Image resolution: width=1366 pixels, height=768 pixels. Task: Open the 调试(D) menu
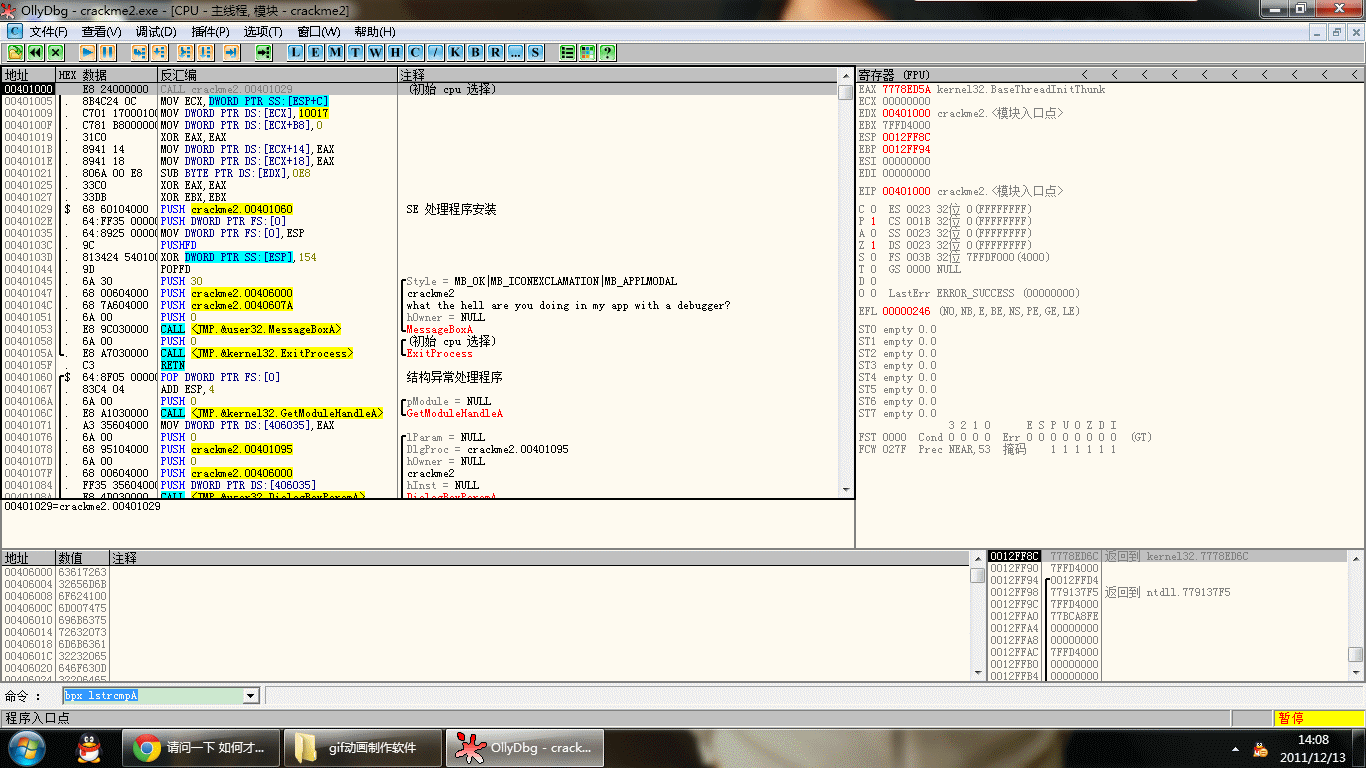(155, 32)
